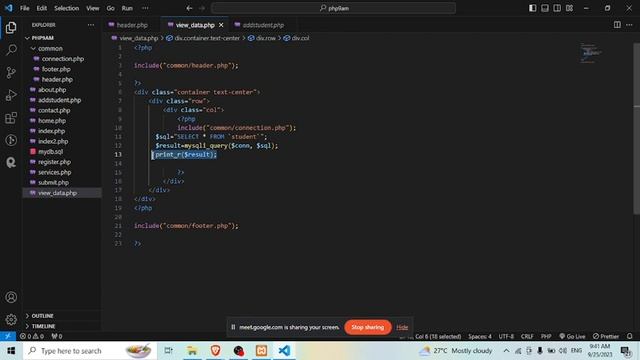Open home.php in explorer
640x360 pixels.
[52, 121]
